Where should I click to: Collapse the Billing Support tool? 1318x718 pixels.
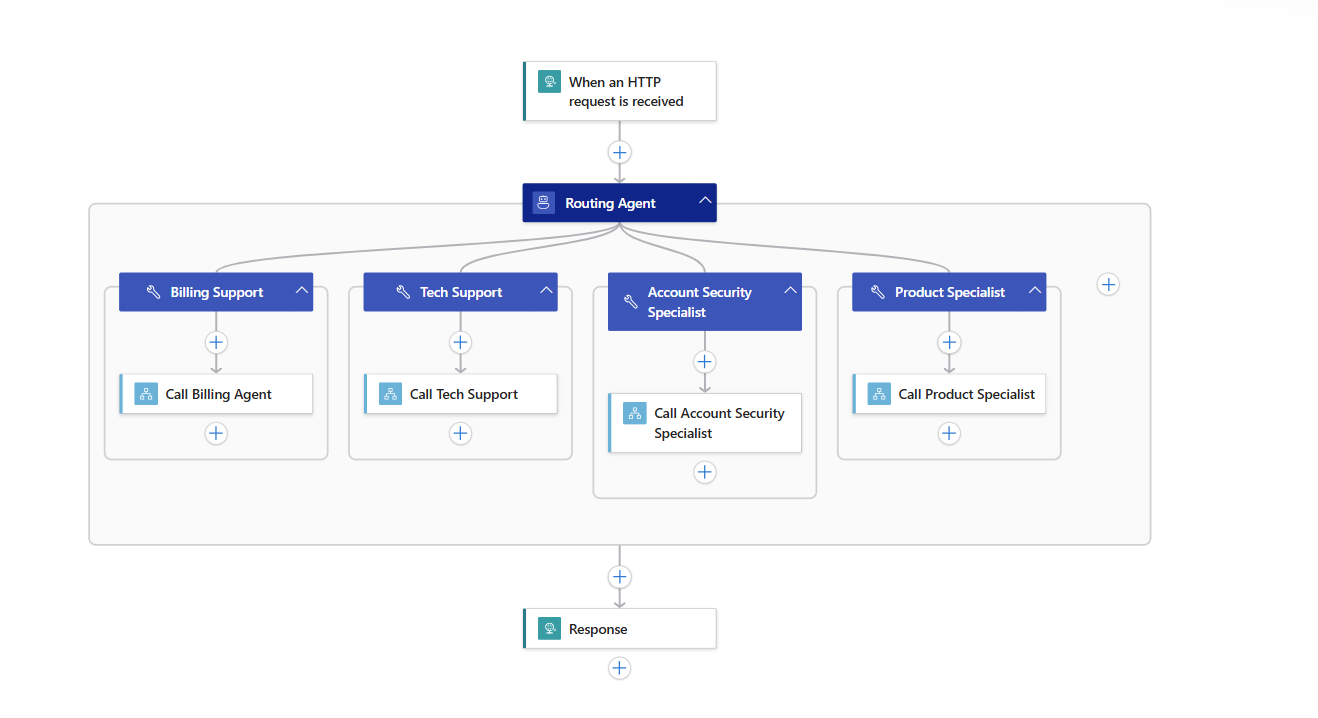(x=301, y=291)
